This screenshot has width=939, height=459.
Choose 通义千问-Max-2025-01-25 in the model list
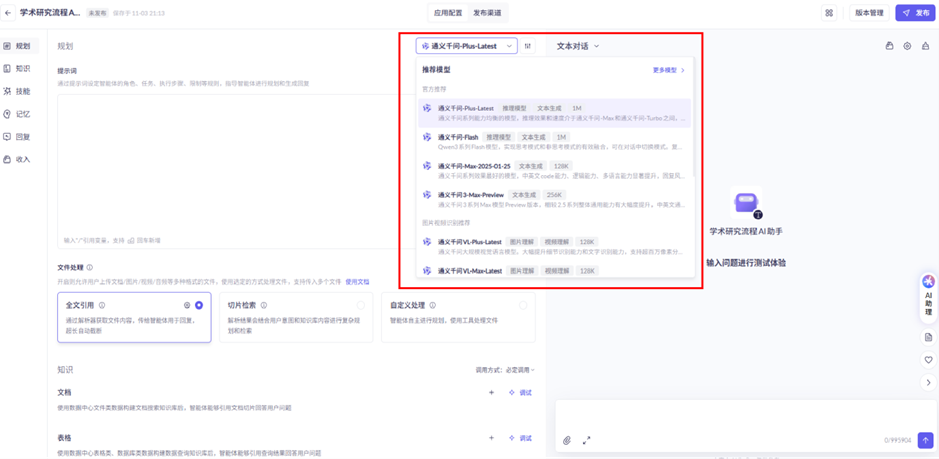tap(555, 171)
